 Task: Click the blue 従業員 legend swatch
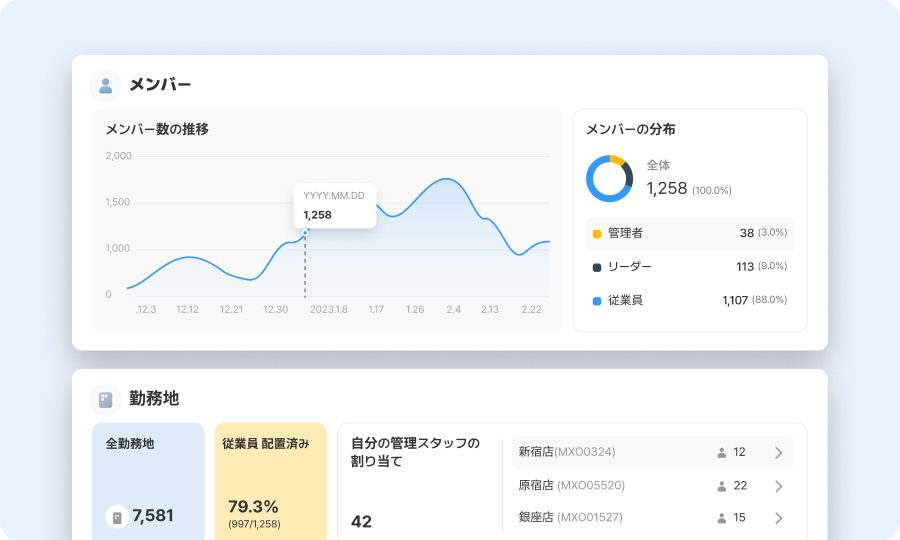coord(596,301)
